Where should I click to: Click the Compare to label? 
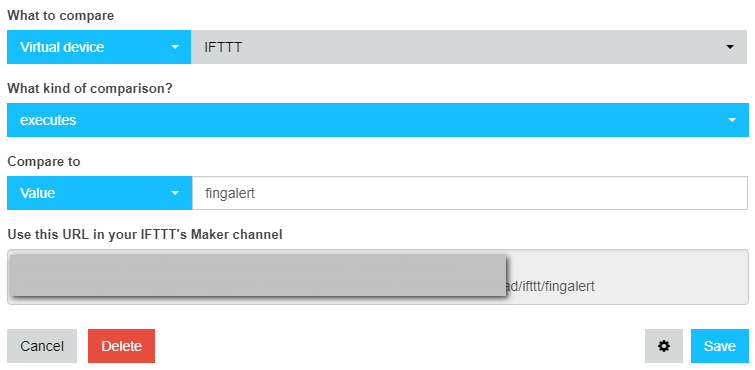click(44, 161)
